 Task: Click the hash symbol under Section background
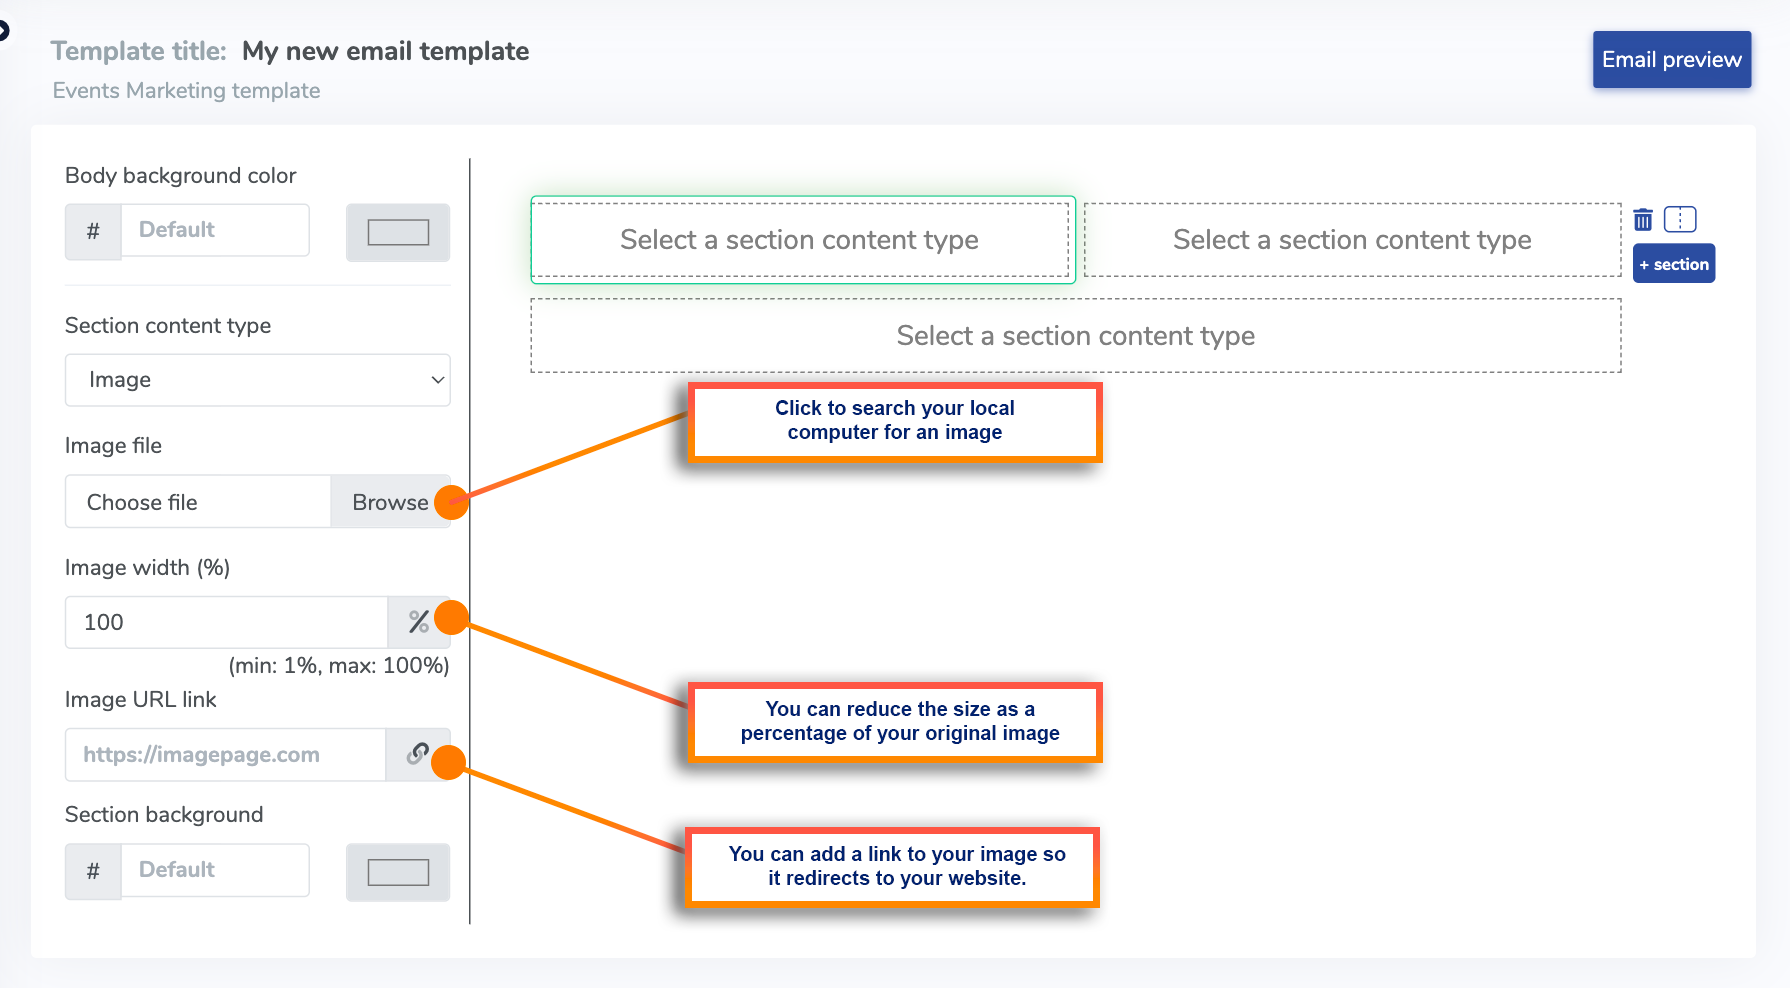(x=93, y=871)
